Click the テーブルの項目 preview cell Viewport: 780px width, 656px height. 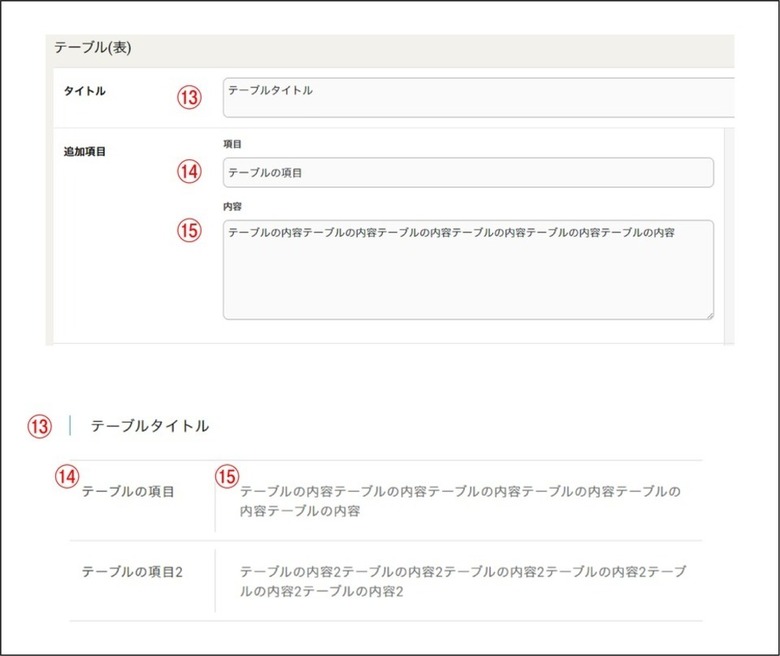click(x=128, y=492)
